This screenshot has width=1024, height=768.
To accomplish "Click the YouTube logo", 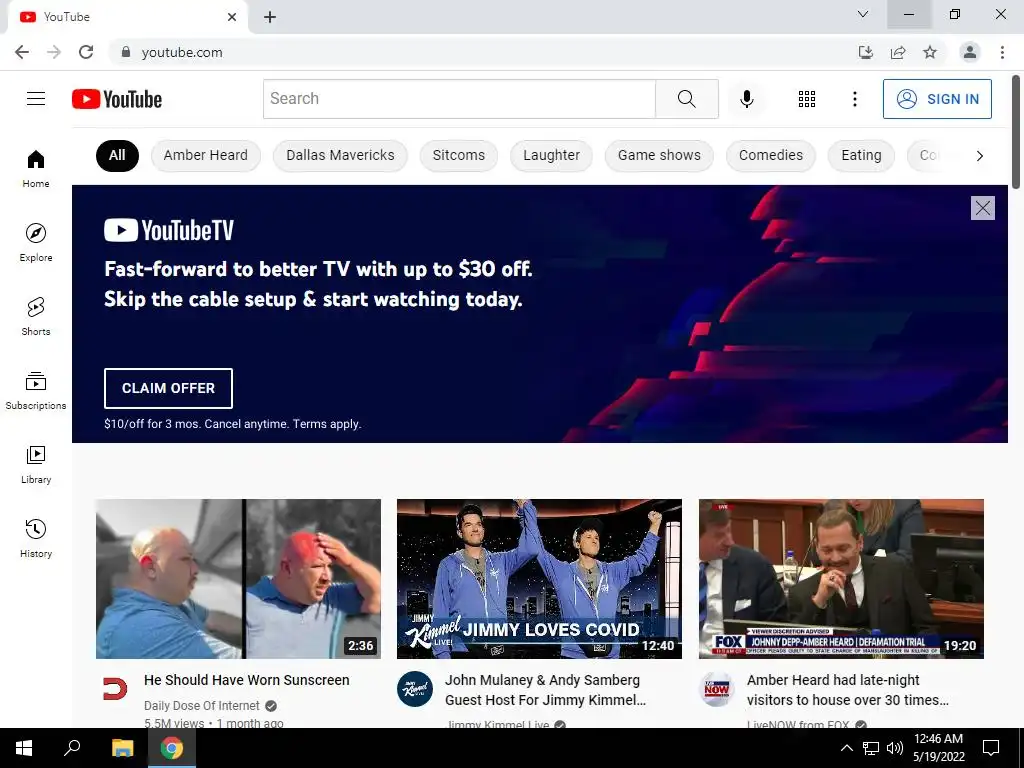I will point(117,99).
